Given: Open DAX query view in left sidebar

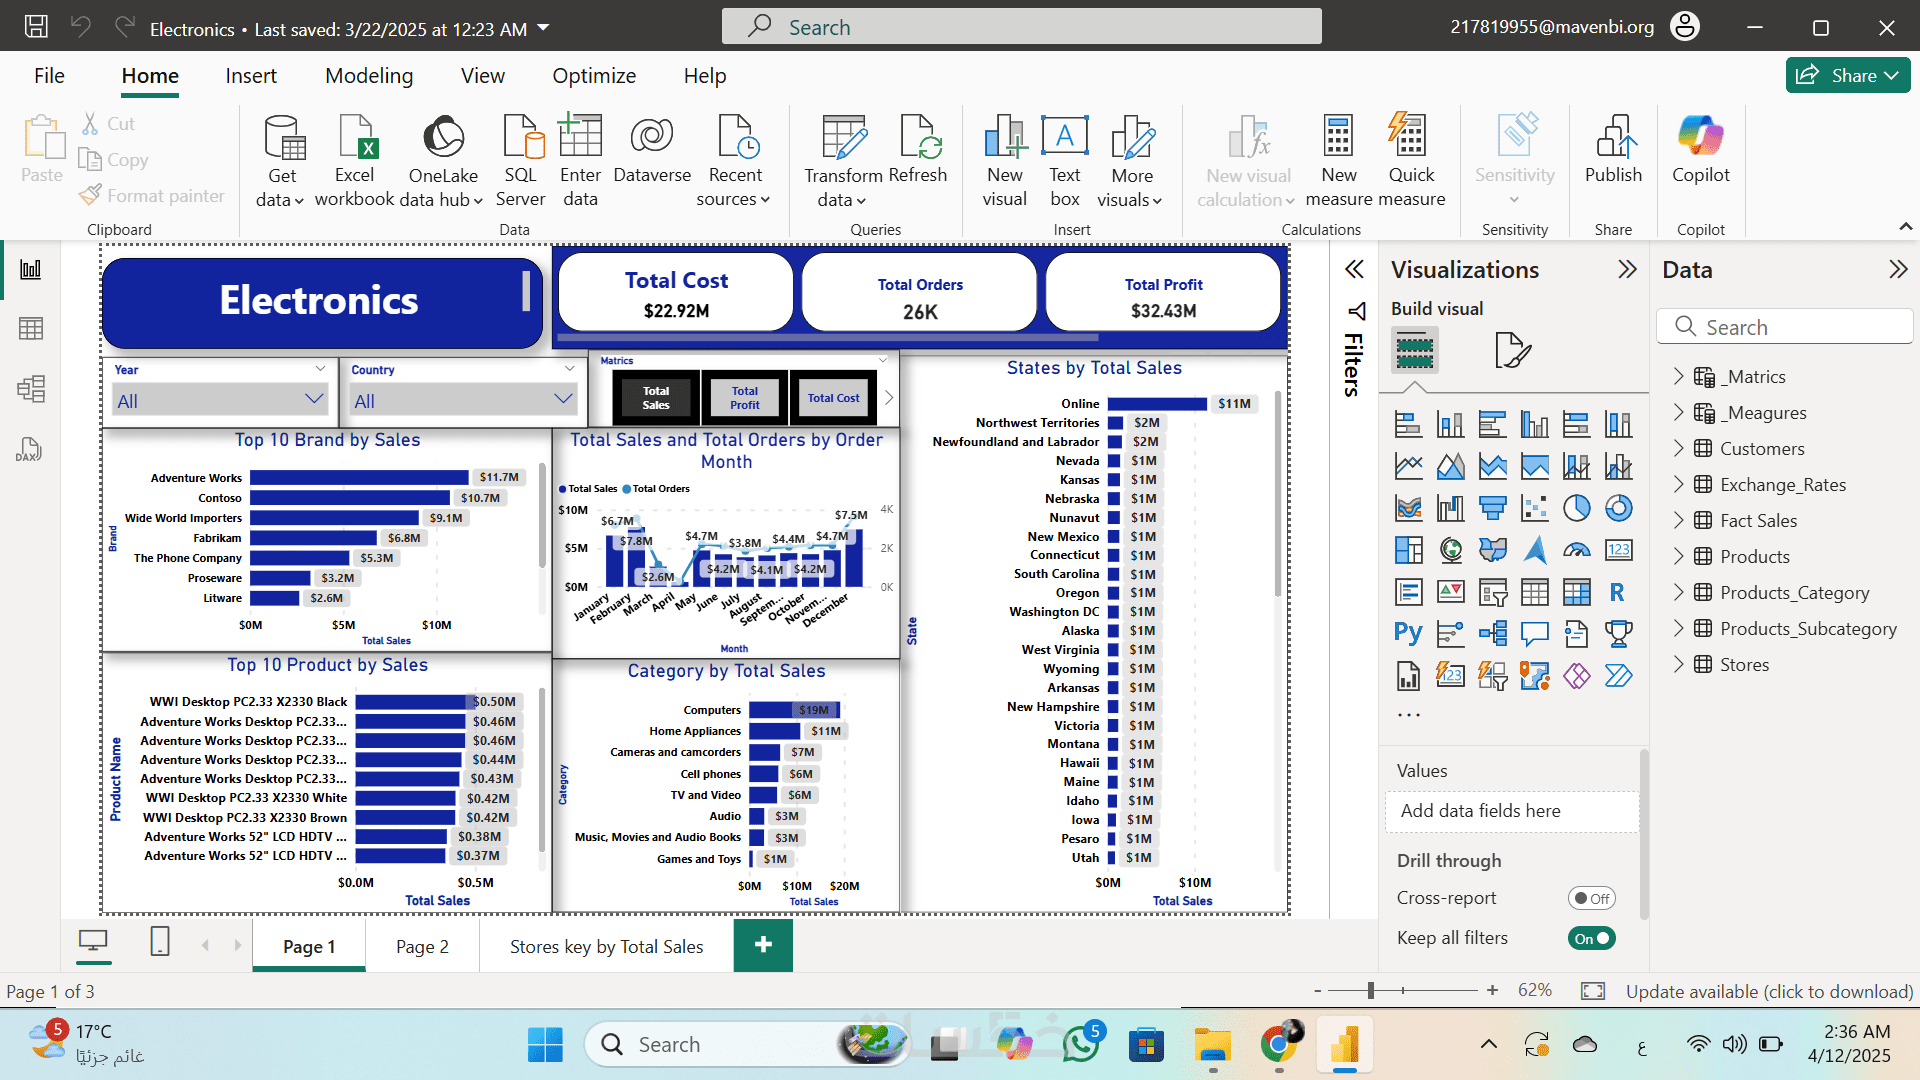Looking at the screenshot, I should click(x=29, y=449).
